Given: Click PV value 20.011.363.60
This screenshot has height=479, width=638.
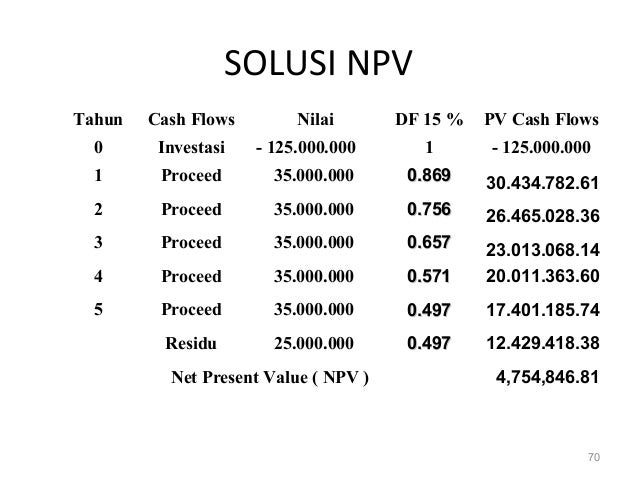Looking at the screenshot, I should (542, 276).
